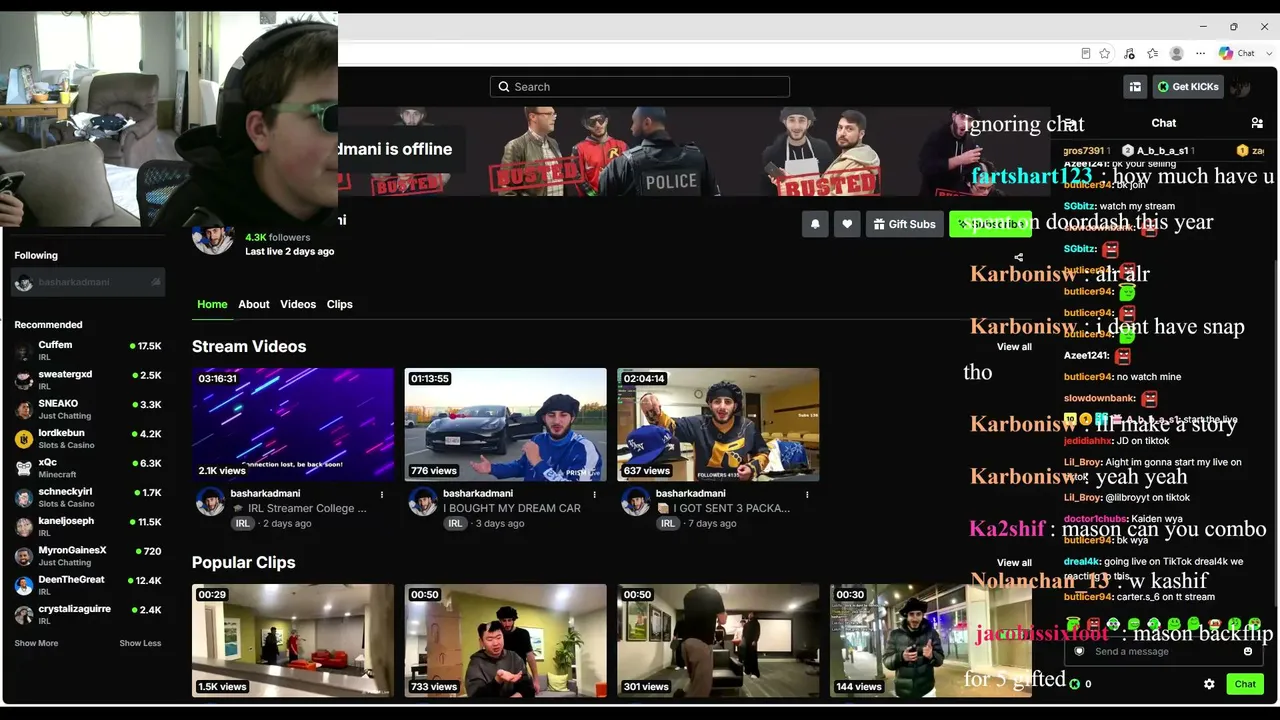Screen dimensions: 1280x720
Task: Send message with green Chat button
Action: point(1245,684)
